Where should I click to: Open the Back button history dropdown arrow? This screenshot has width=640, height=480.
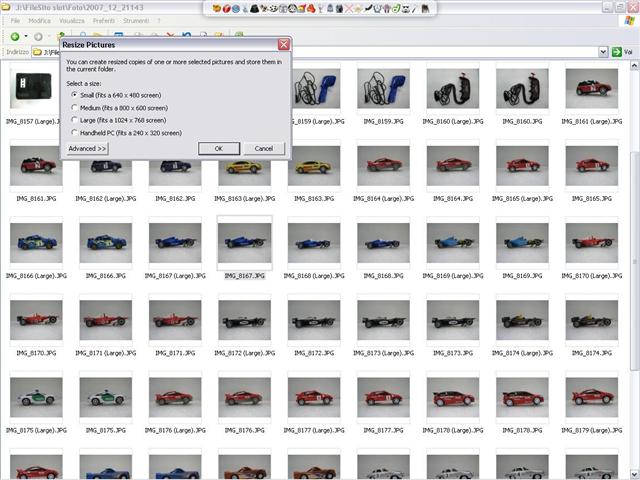[x=26, y=36]
